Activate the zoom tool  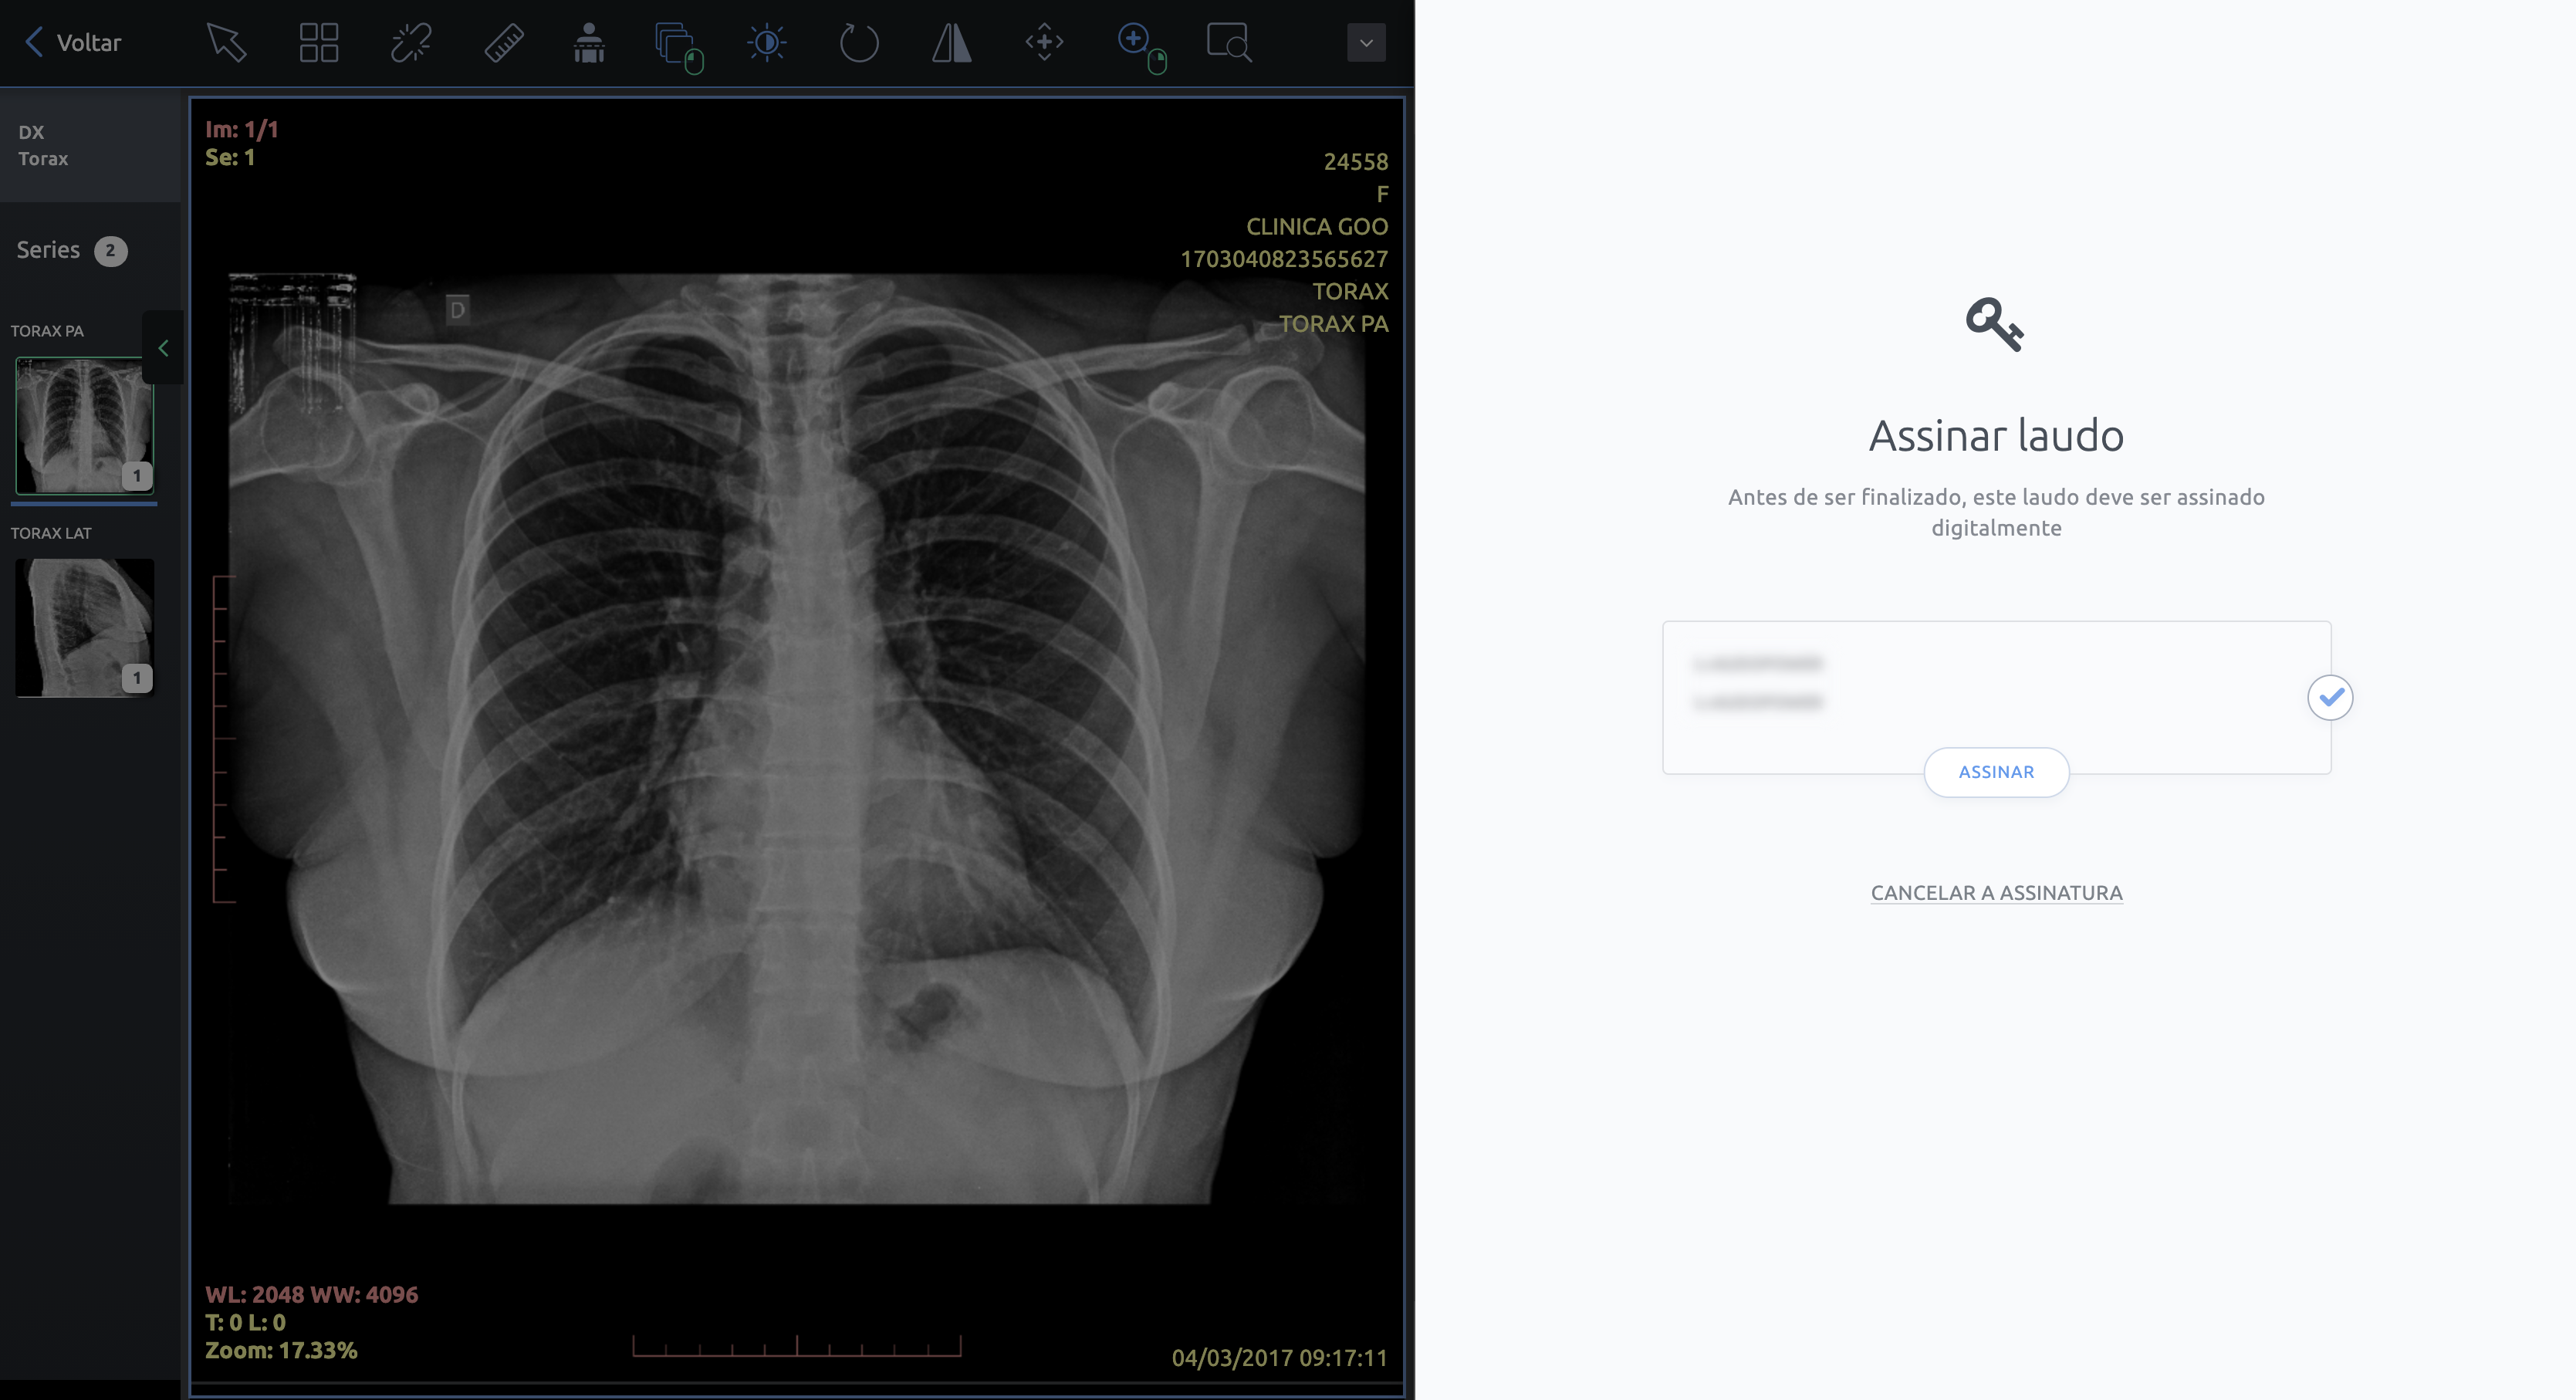pyautogui.click(x=1138, y=45)
